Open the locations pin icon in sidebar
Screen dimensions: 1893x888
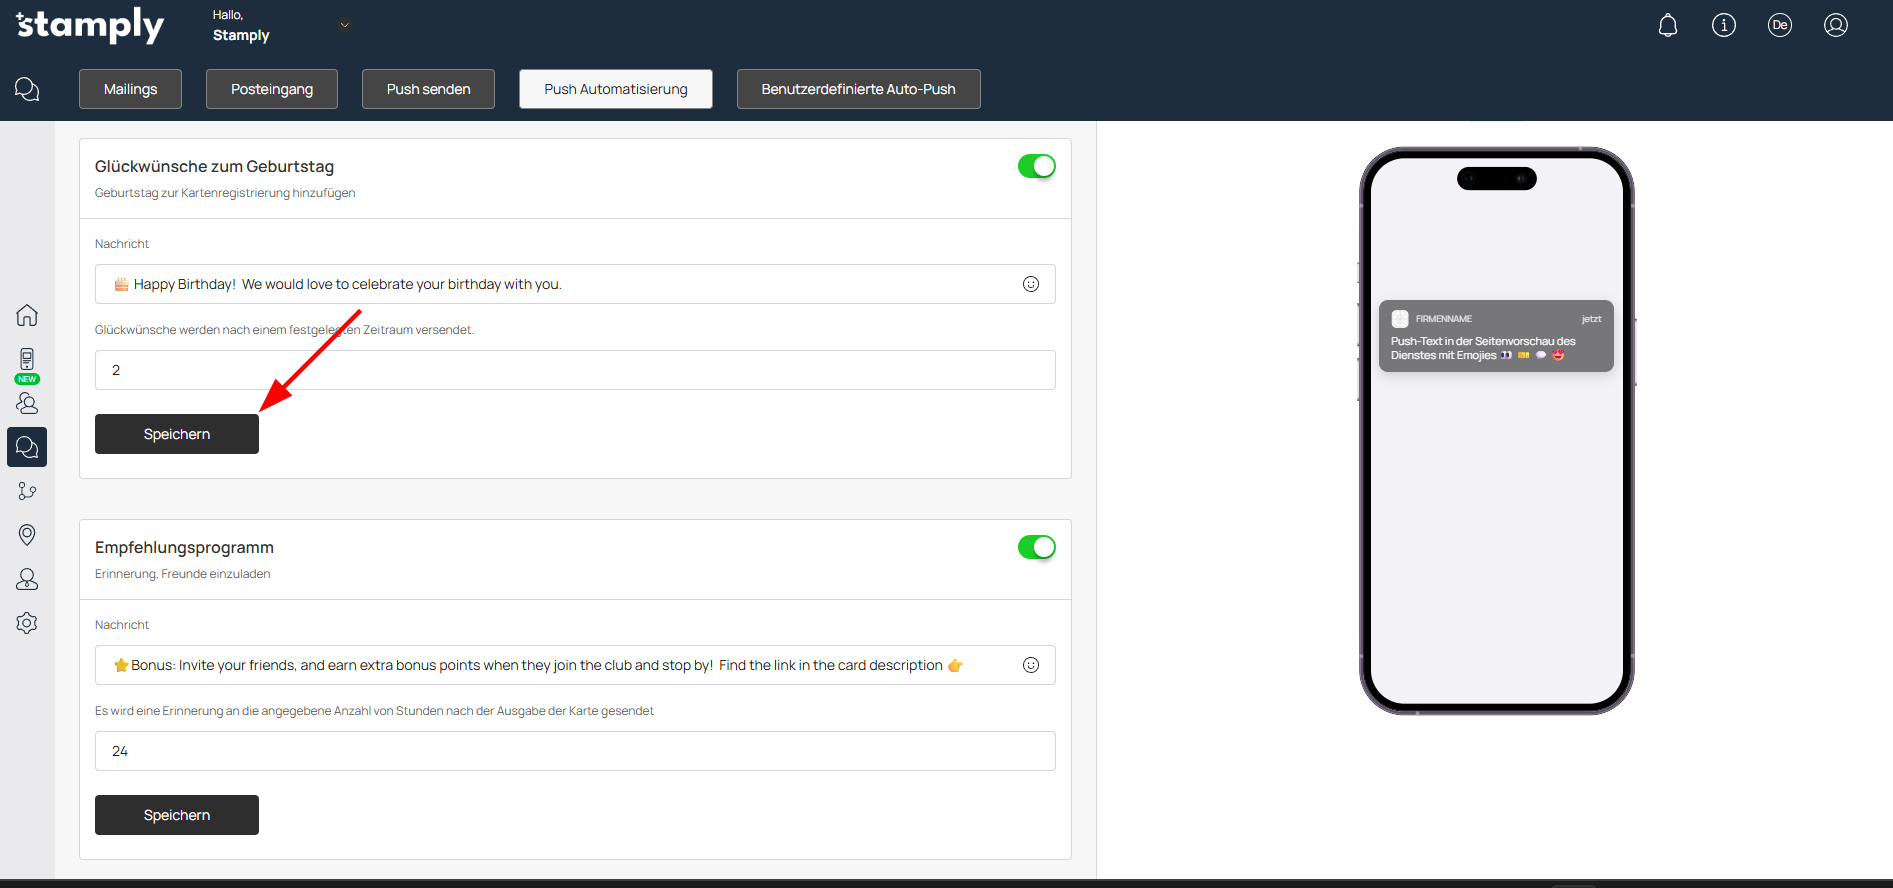pos(27,535)
